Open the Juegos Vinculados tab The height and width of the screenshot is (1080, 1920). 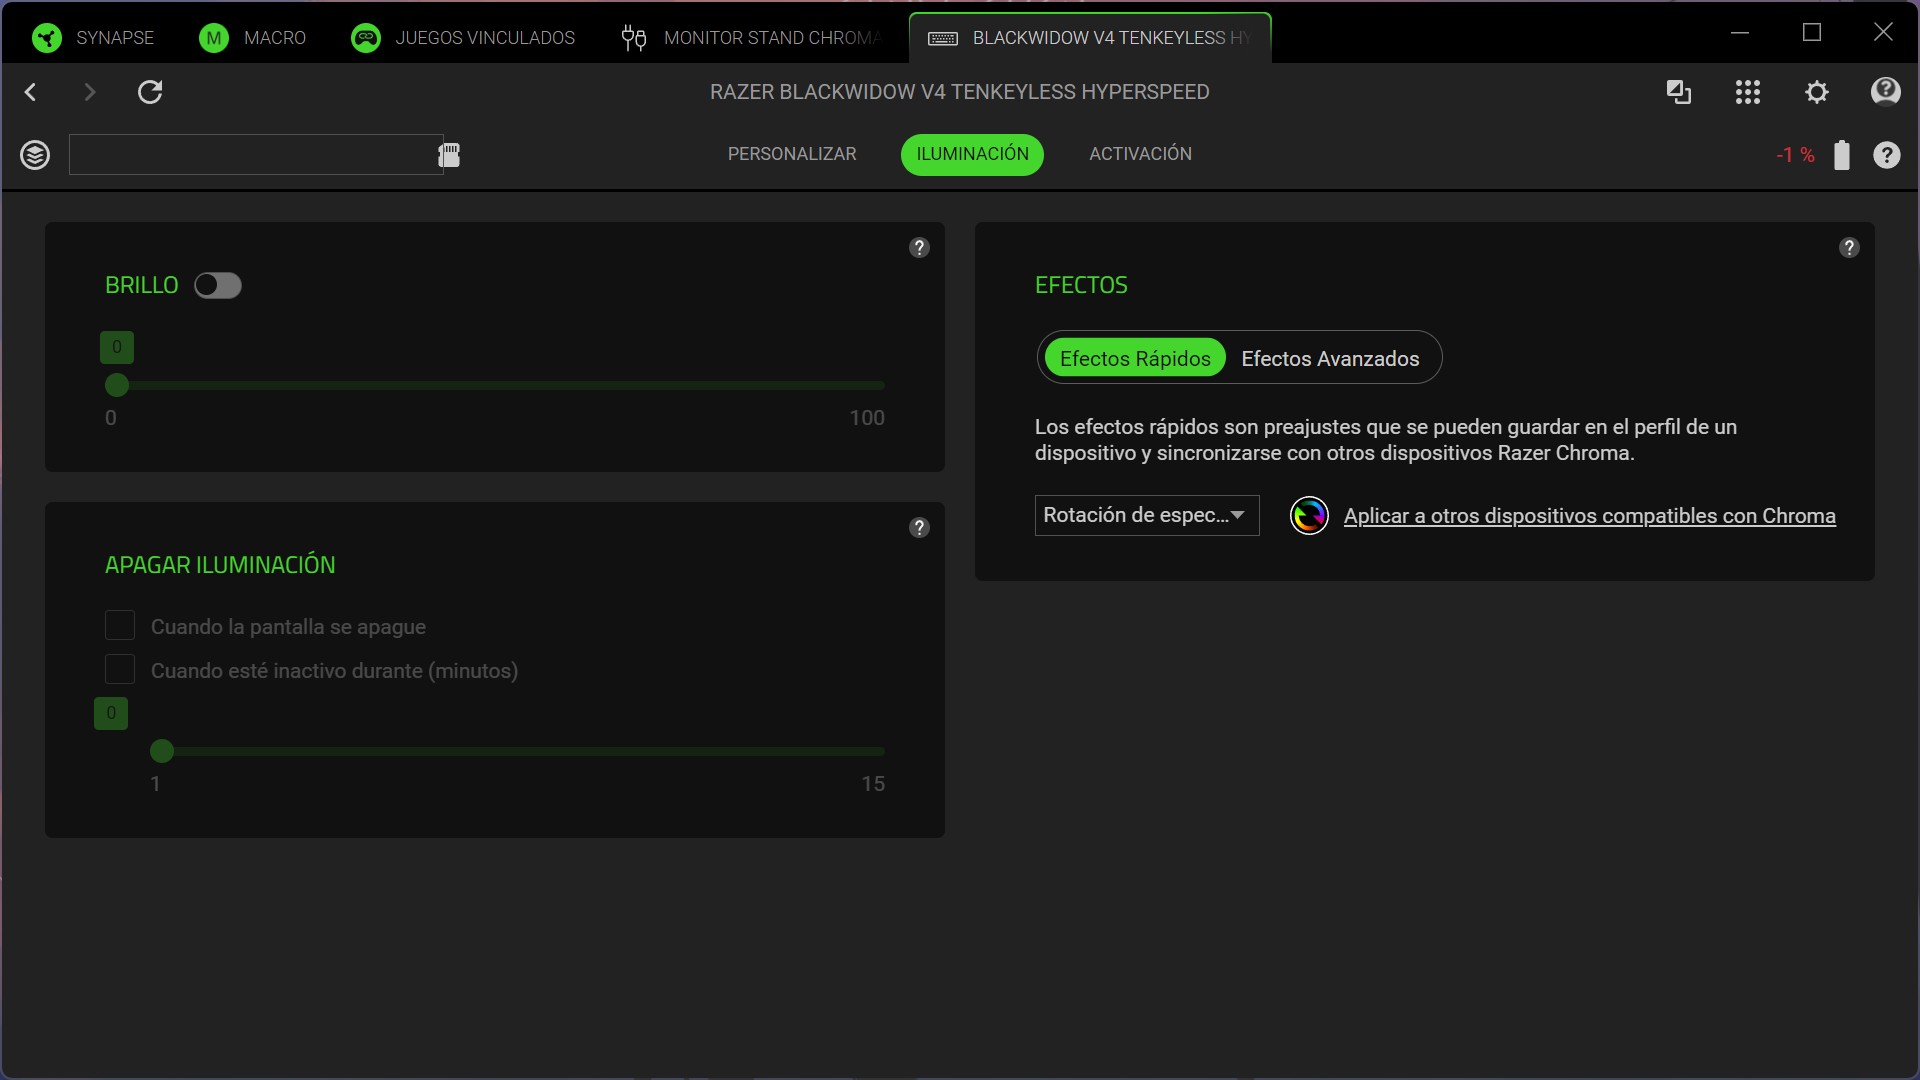pyautogui.click(x=463, y=38)
